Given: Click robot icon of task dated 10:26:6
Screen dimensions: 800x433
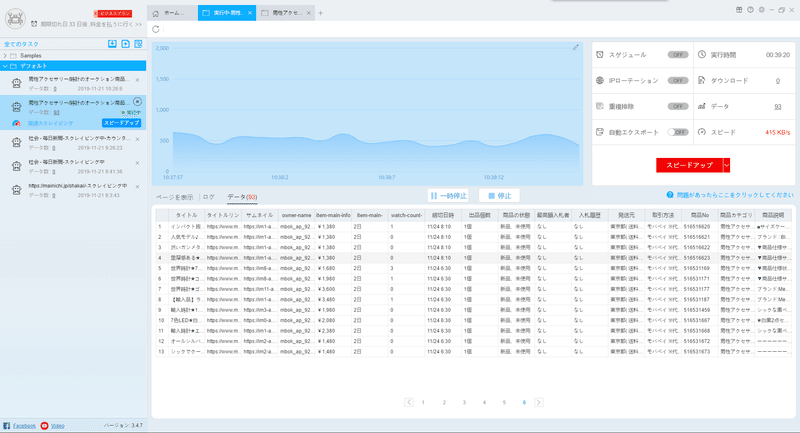Looking at the screenshot, I should click(16, 83).
